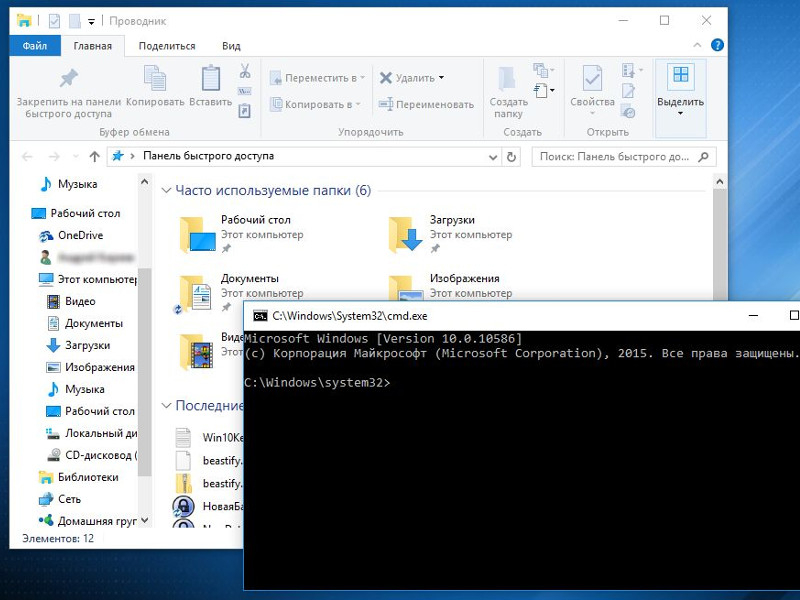Click the Выделить grid icon
800x600 pixels.
tap(681, 75)
